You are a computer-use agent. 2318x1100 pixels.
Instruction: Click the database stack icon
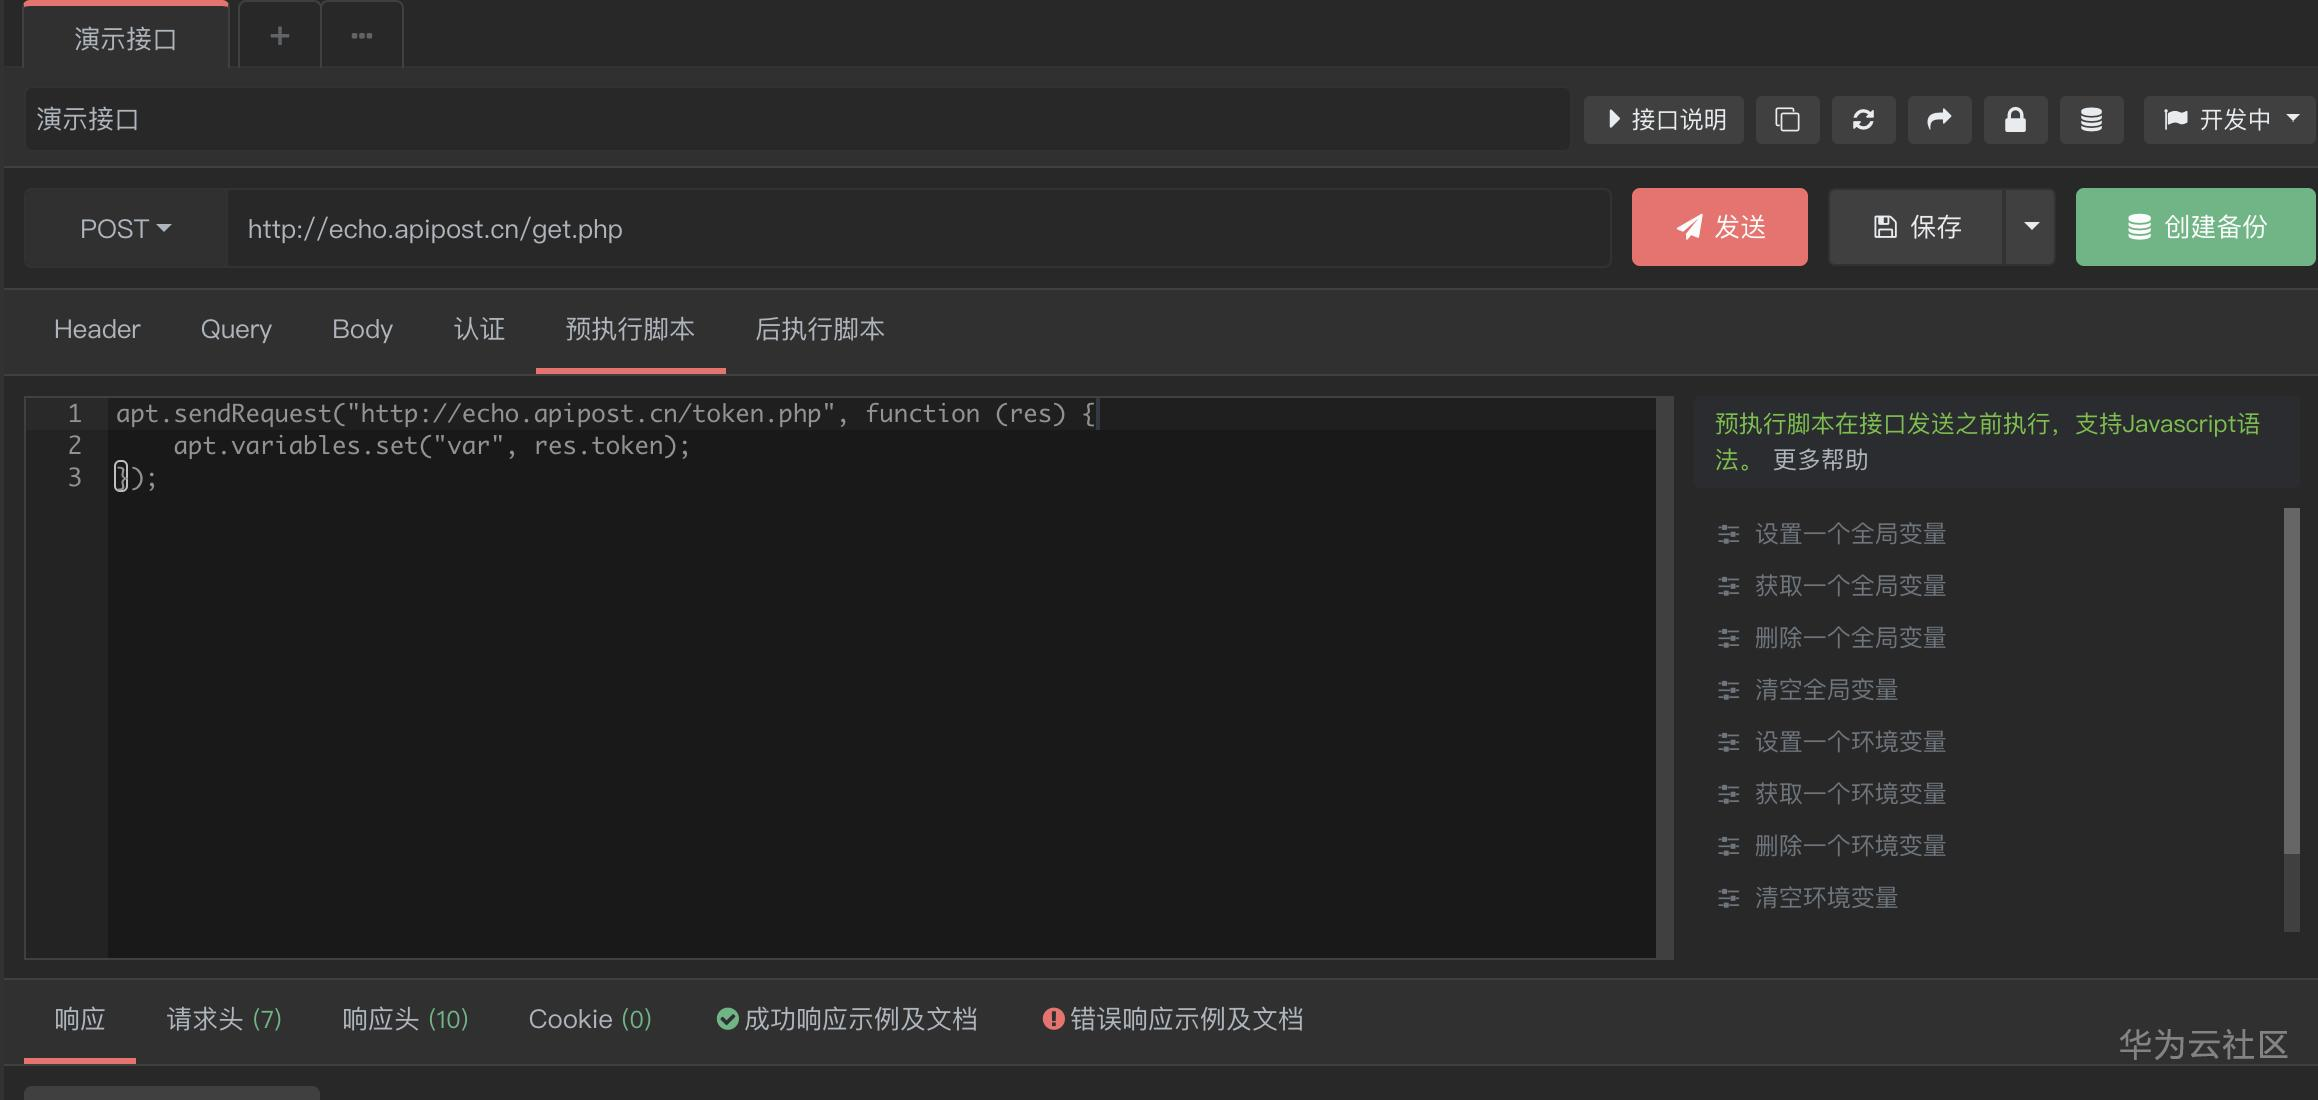2091,120
